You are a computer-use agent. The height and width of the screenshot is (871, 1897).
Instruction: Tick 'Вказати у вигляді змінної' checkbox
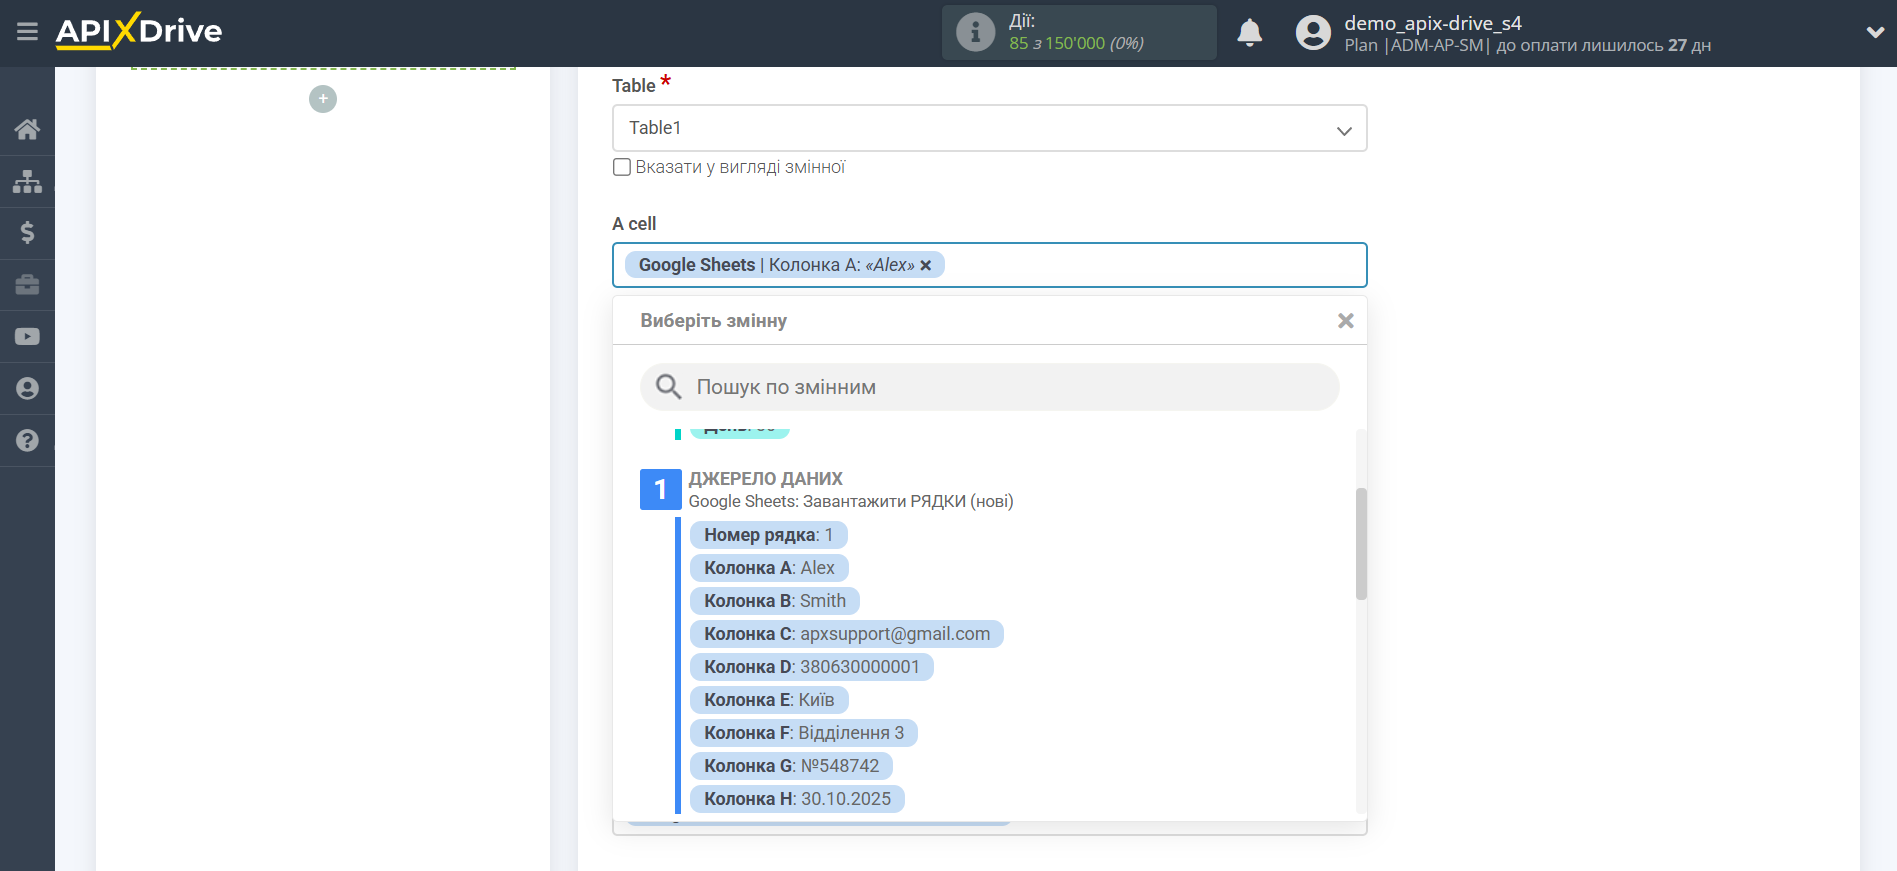pos(622,167)
